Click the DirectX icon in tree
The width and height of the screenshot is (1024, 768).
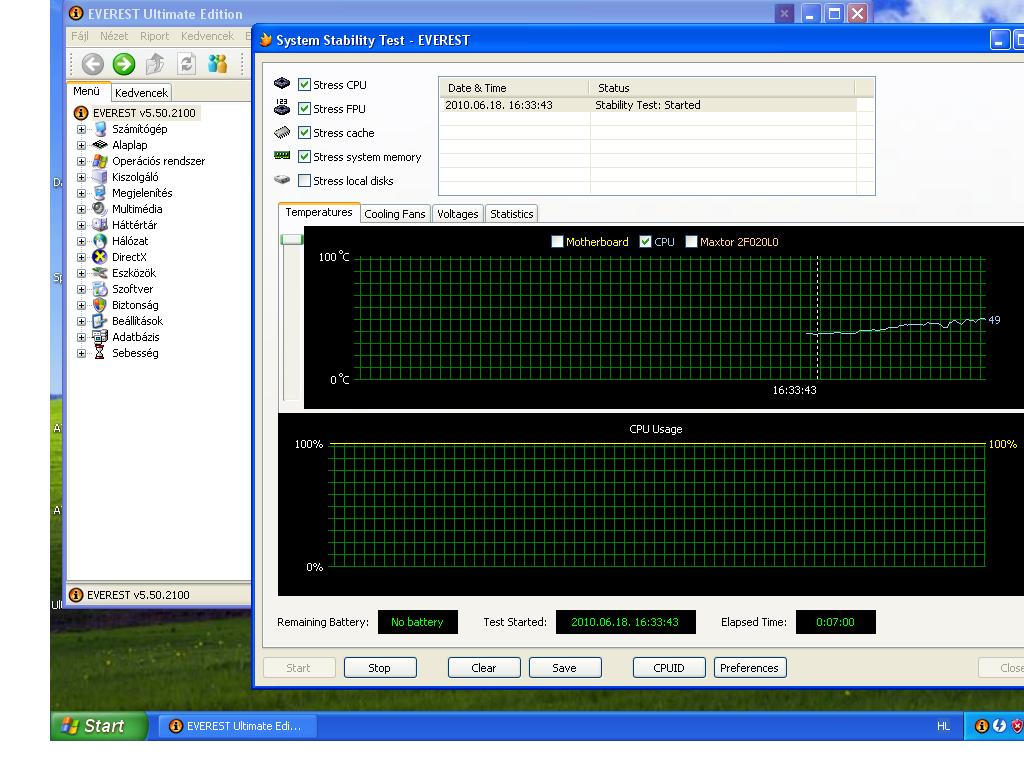click(x=100, y=257)
